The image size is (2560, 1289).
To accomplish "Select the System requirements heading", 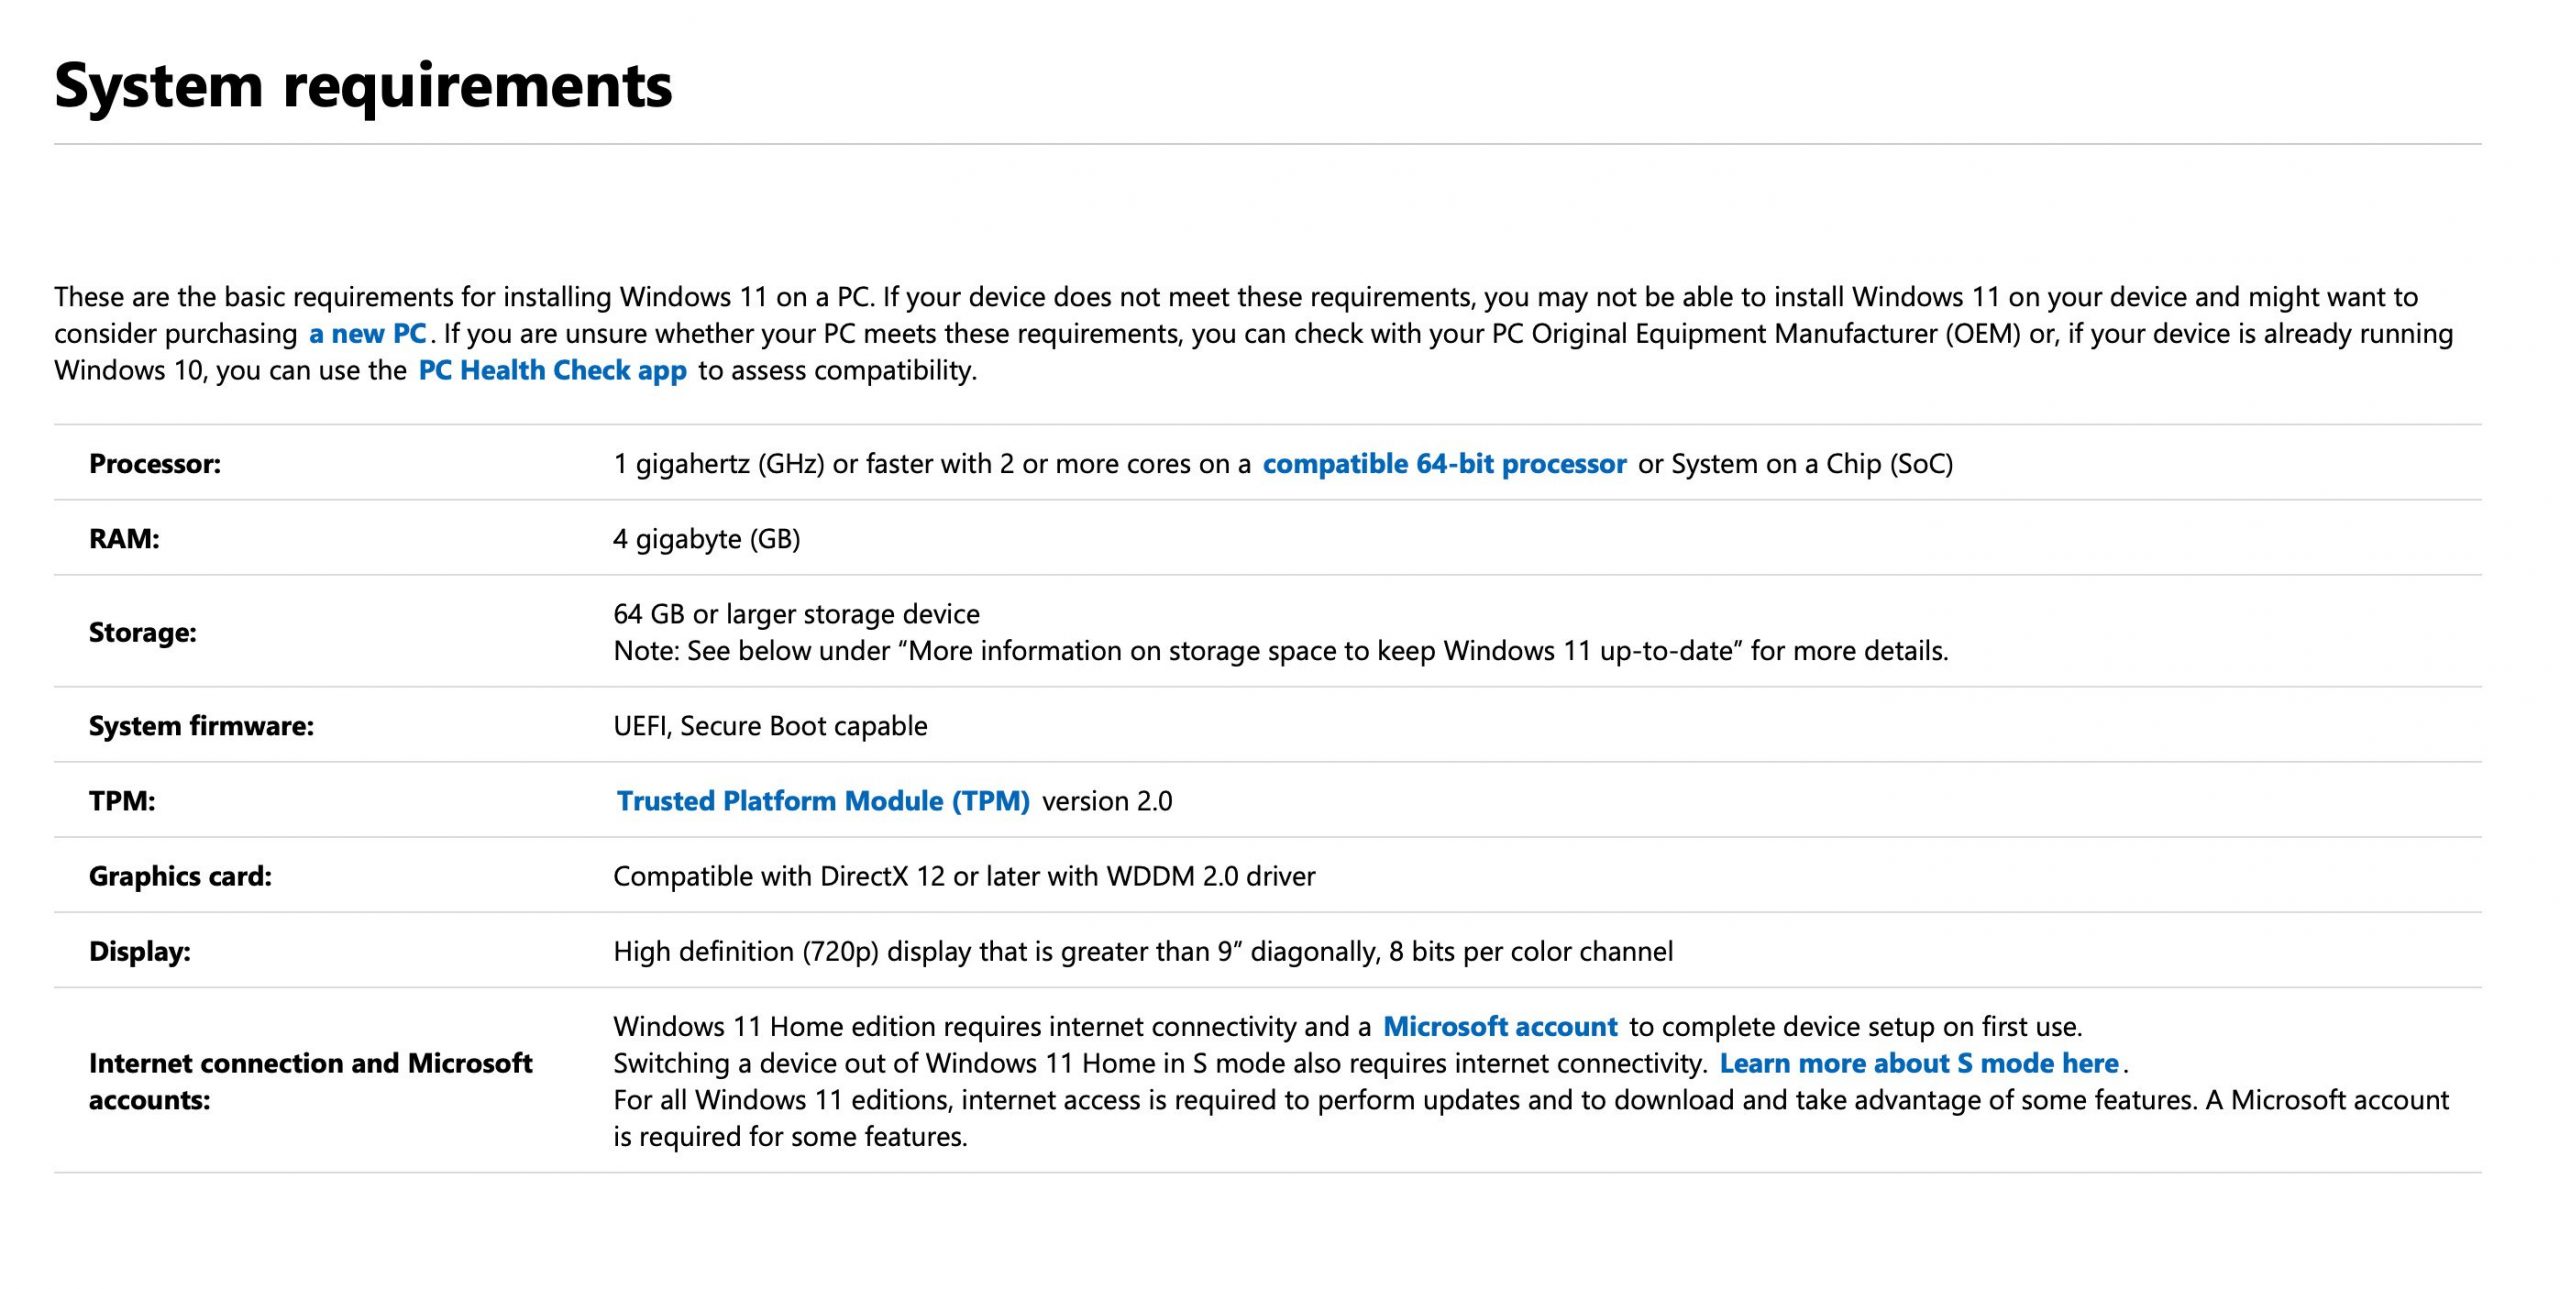I will tap(363, 85).
